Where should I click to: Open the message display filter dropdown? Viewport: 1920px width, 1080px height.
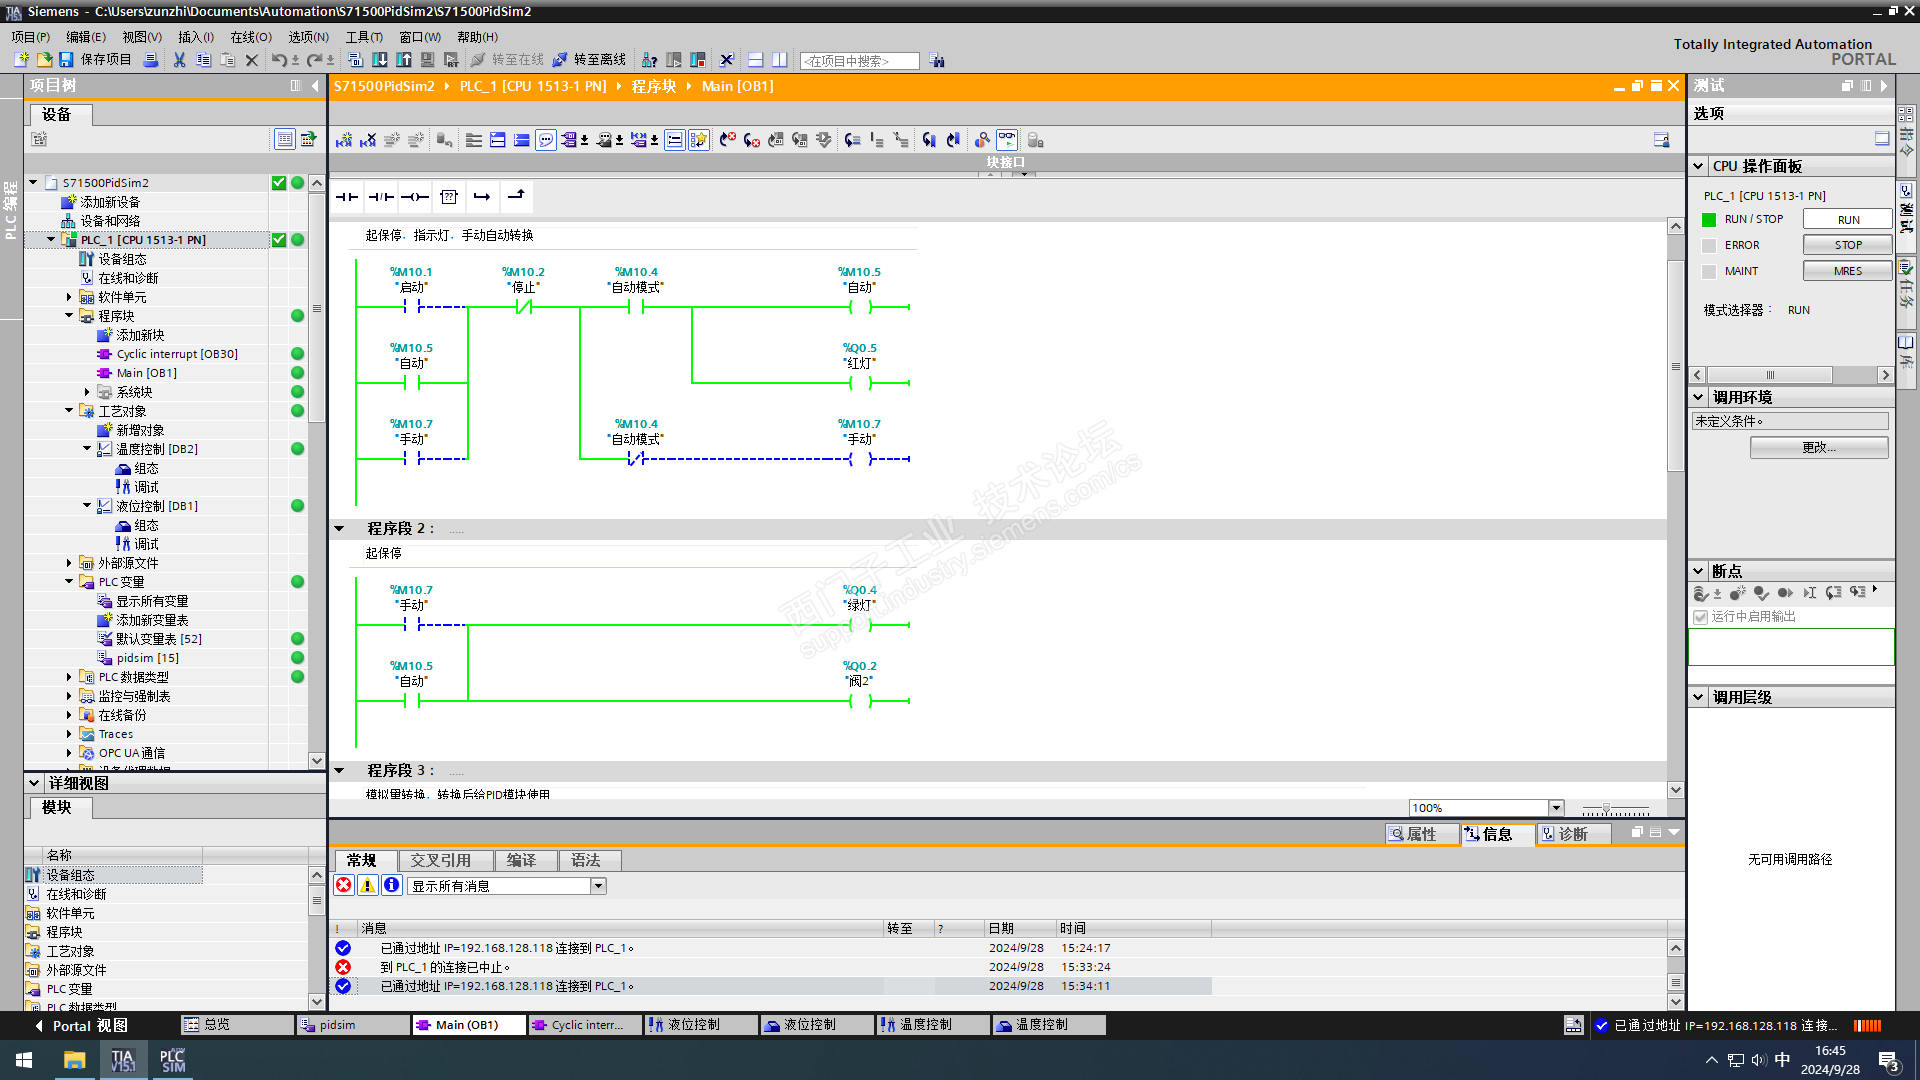598,886
